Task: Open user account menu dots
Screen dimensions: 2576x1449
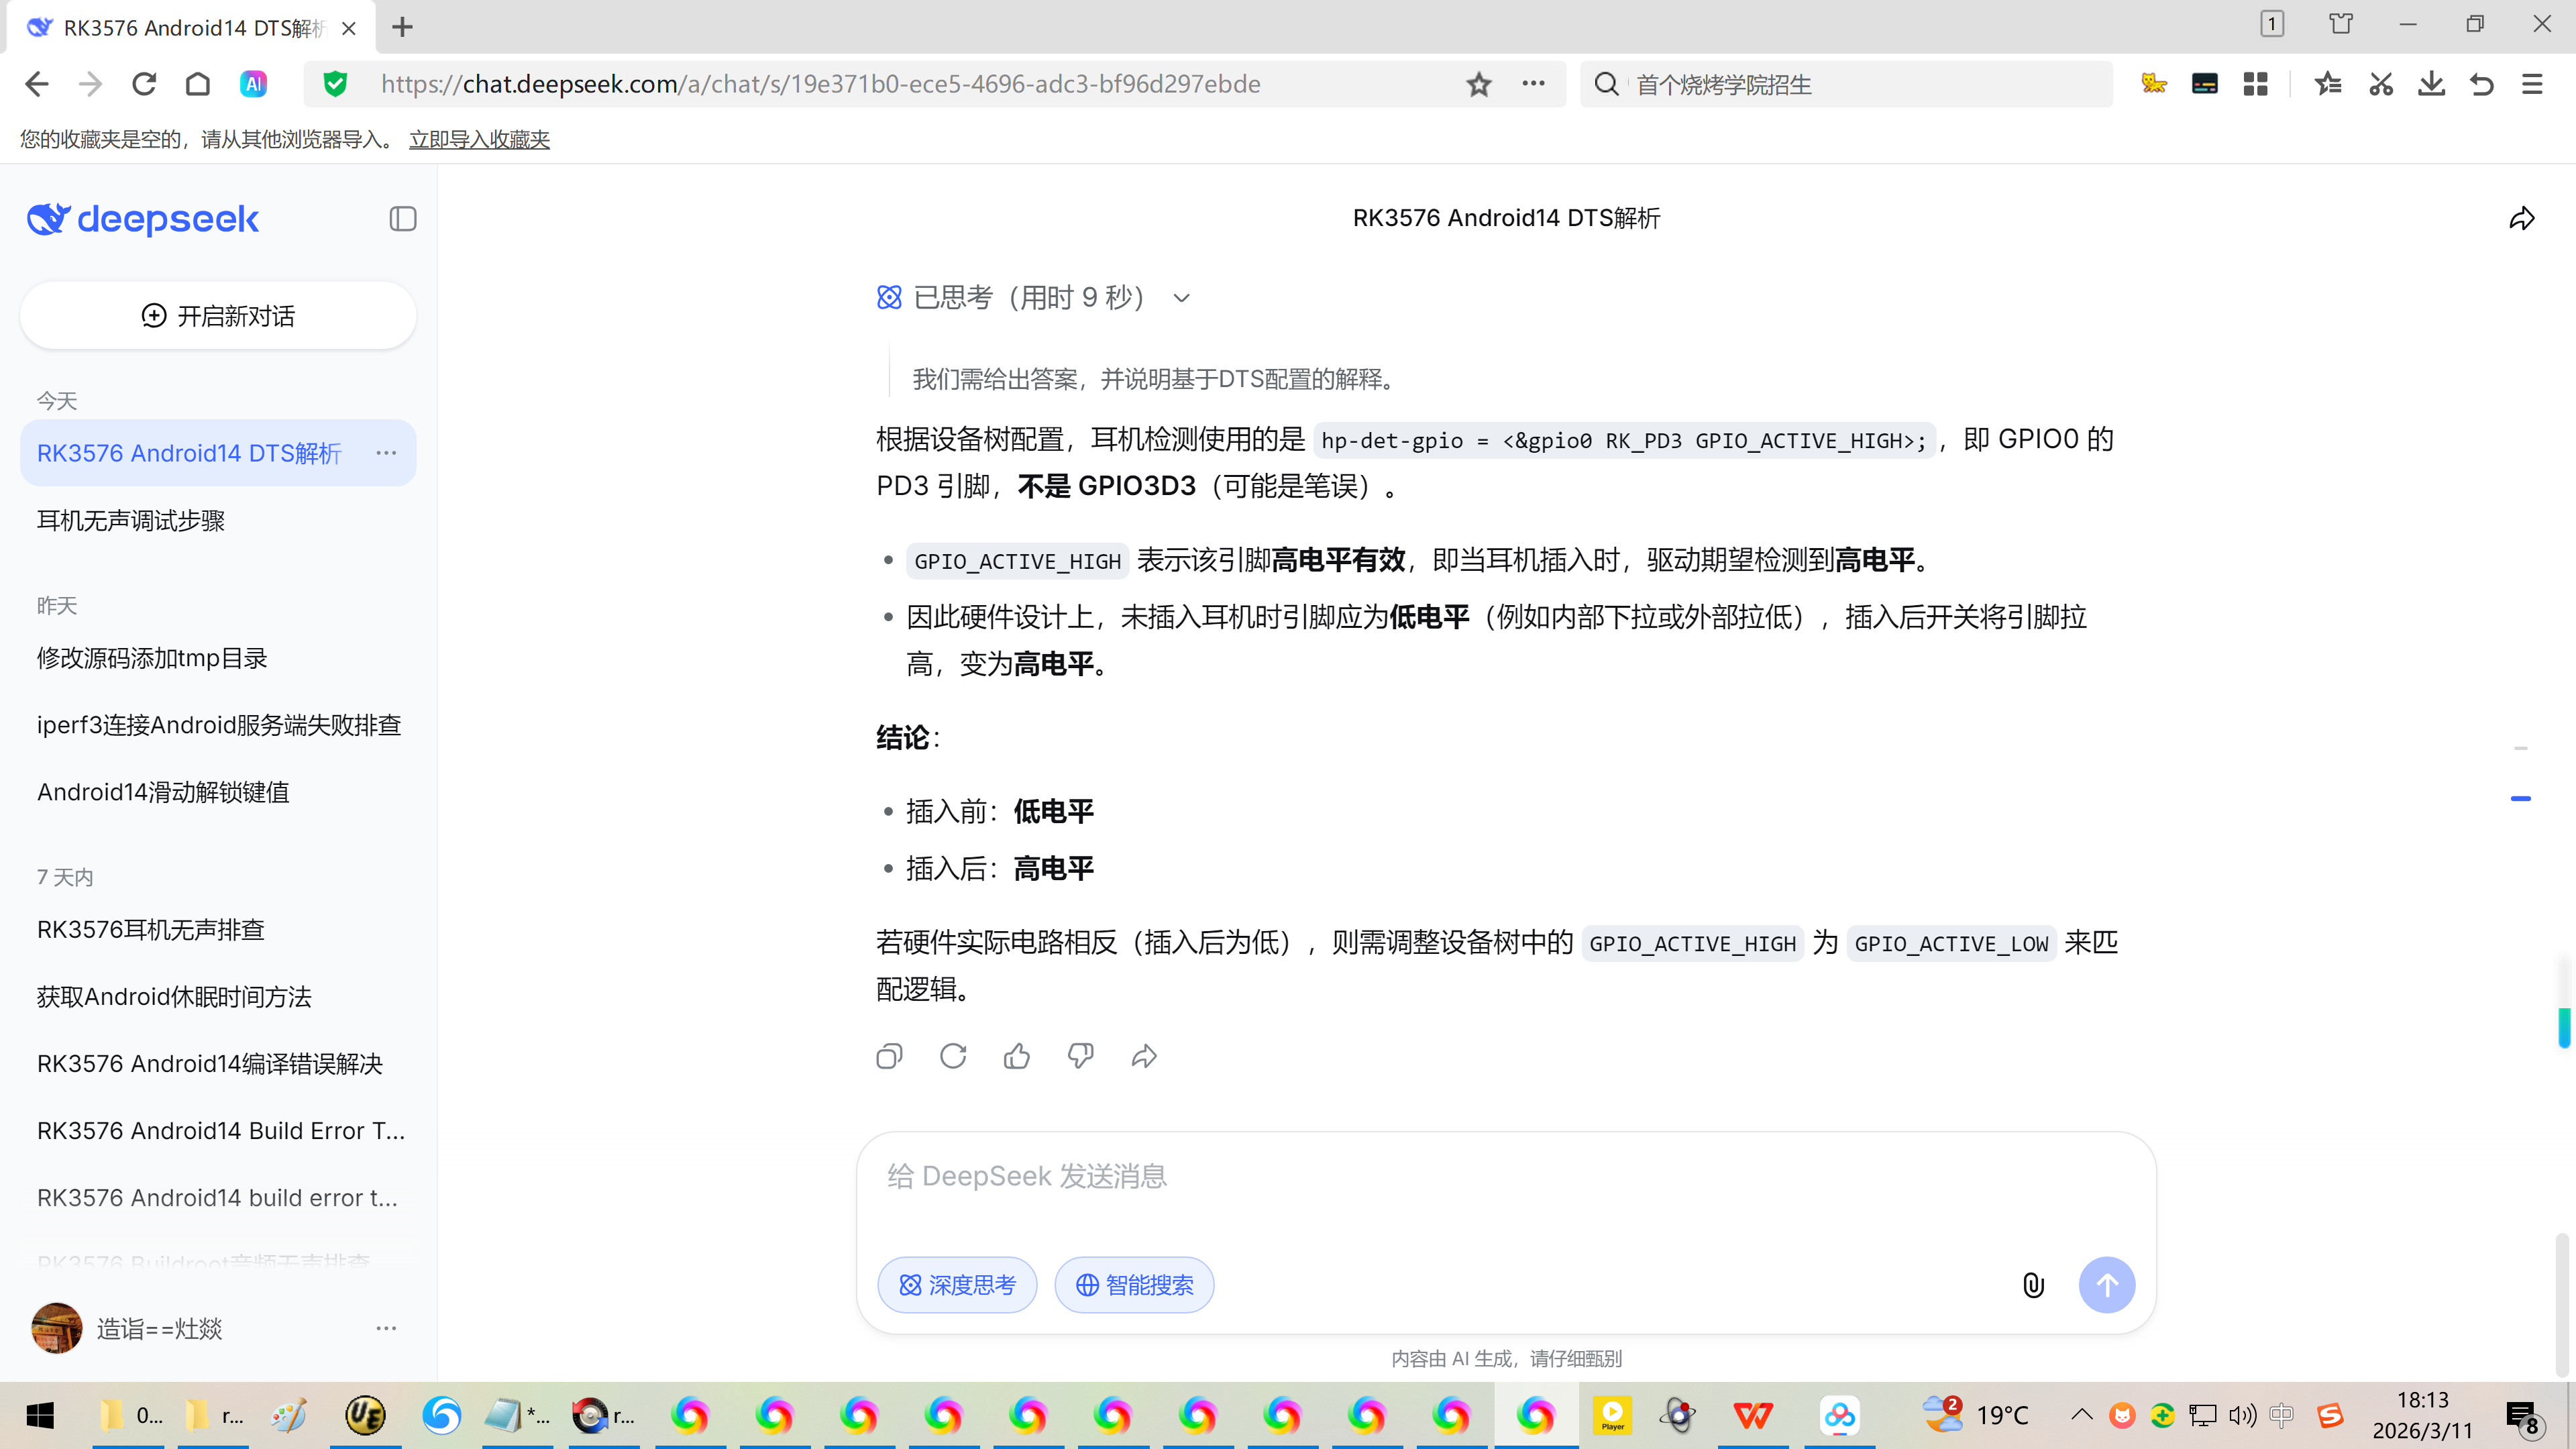Action: 386,1328
